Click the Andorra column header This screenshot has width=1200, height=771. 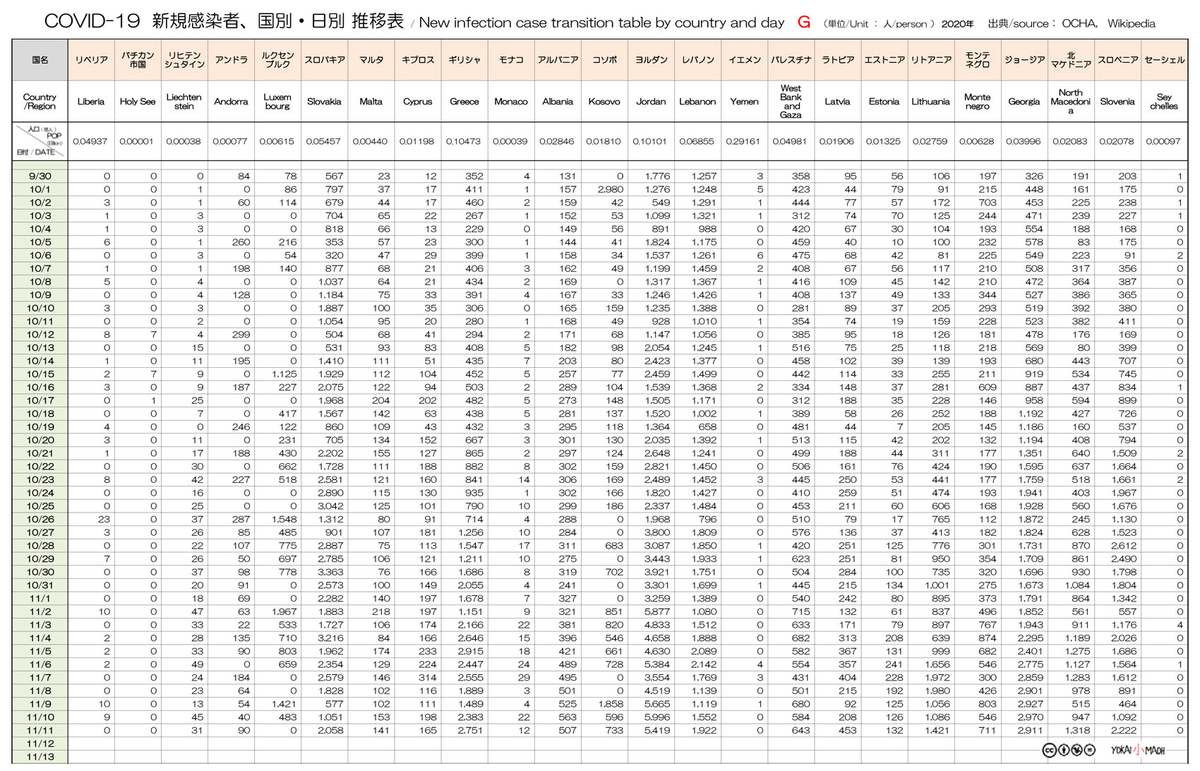231,101
